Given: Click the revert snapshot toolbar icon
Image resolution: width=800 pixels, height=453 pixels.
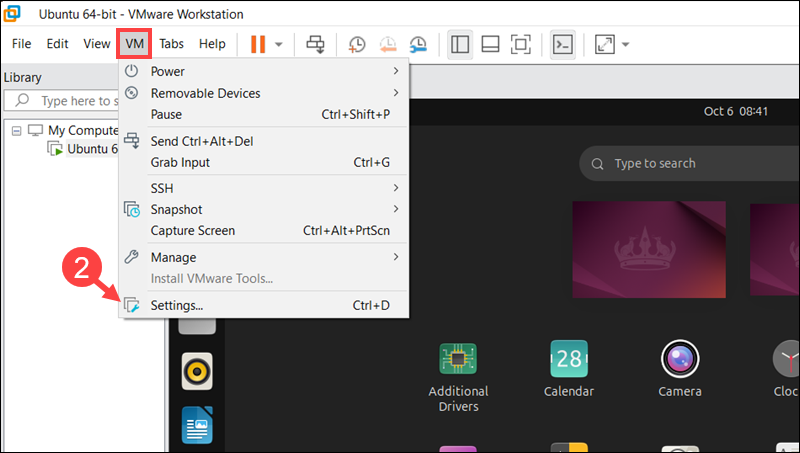Looking at the screenshot, I should coord(388,44).
